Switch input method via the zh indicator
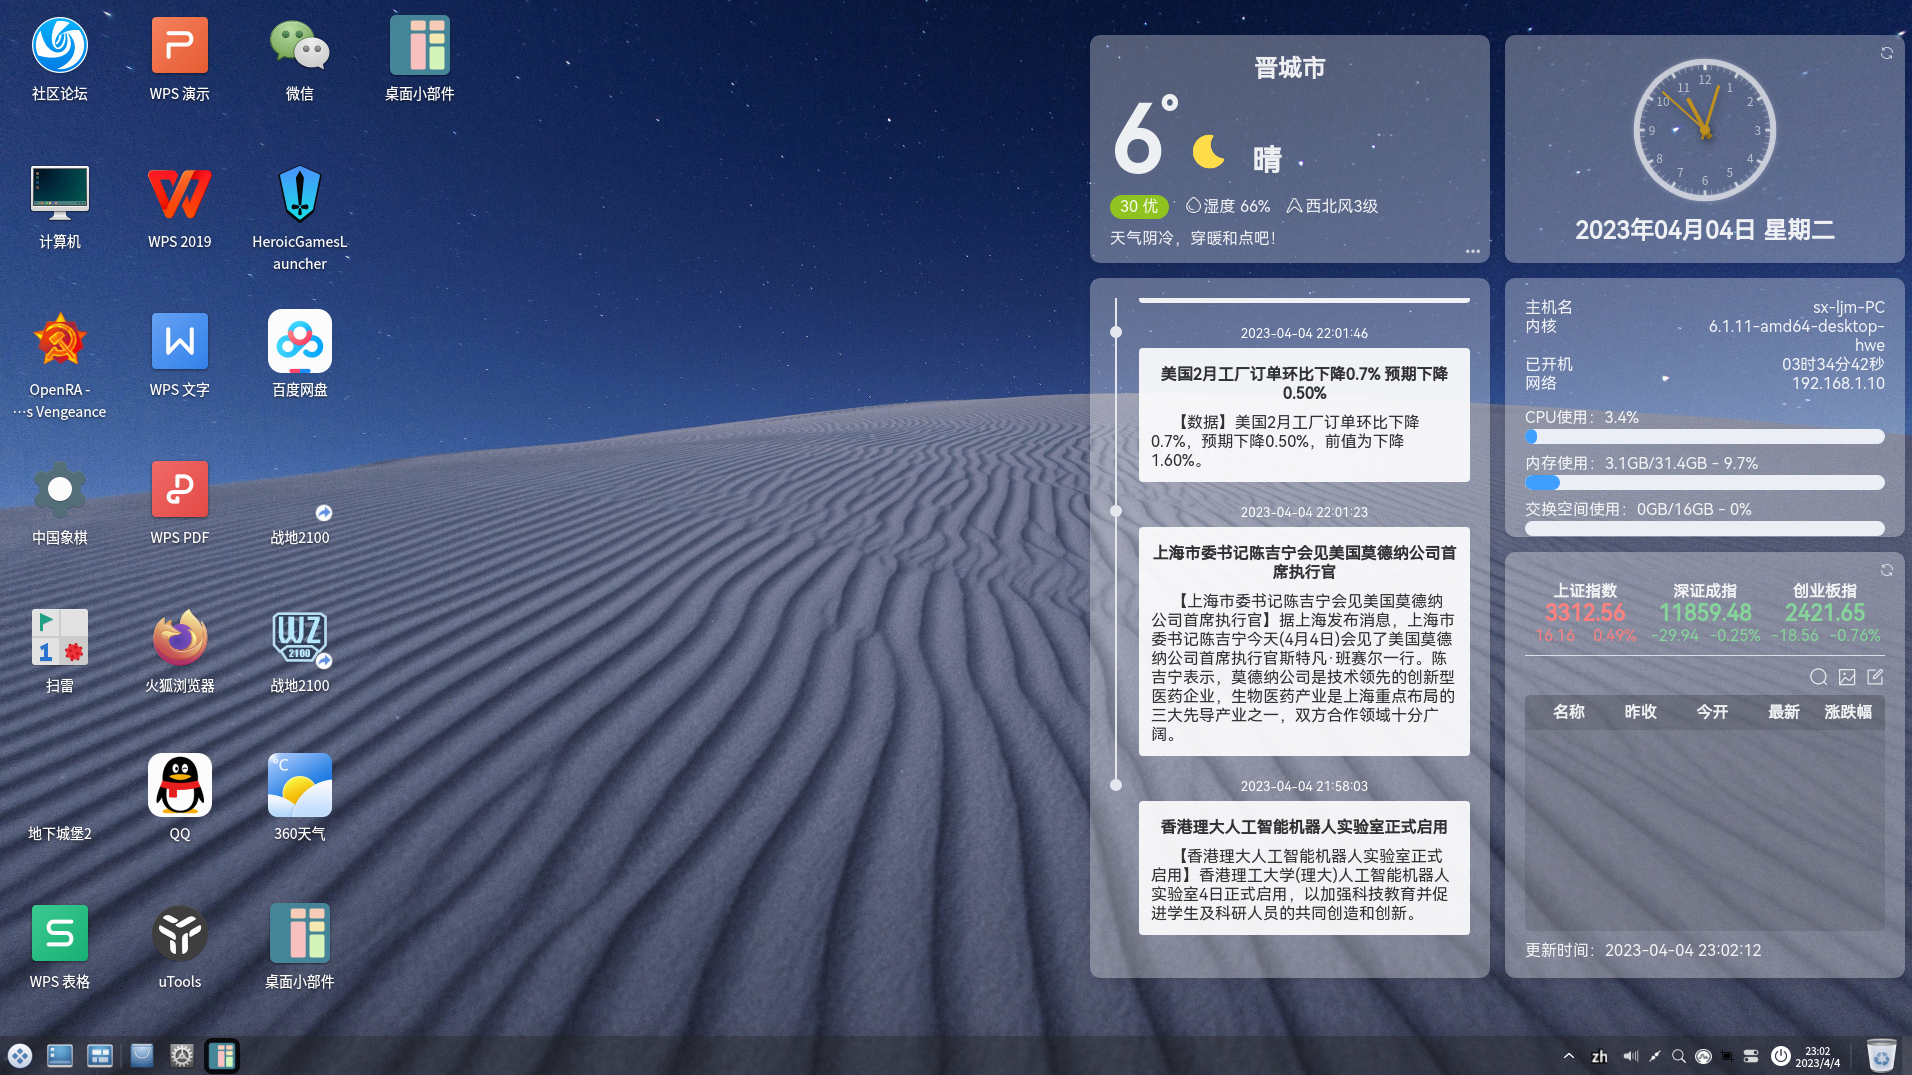Image resolution: width=1912 pixels, height=1075 pixels. pos(1600,1056)
